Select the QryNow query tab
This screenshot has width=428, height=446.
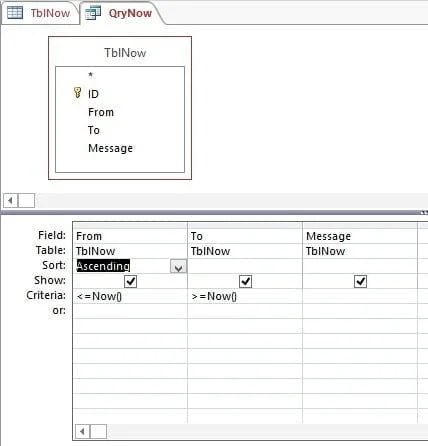(x=122, y=13)
